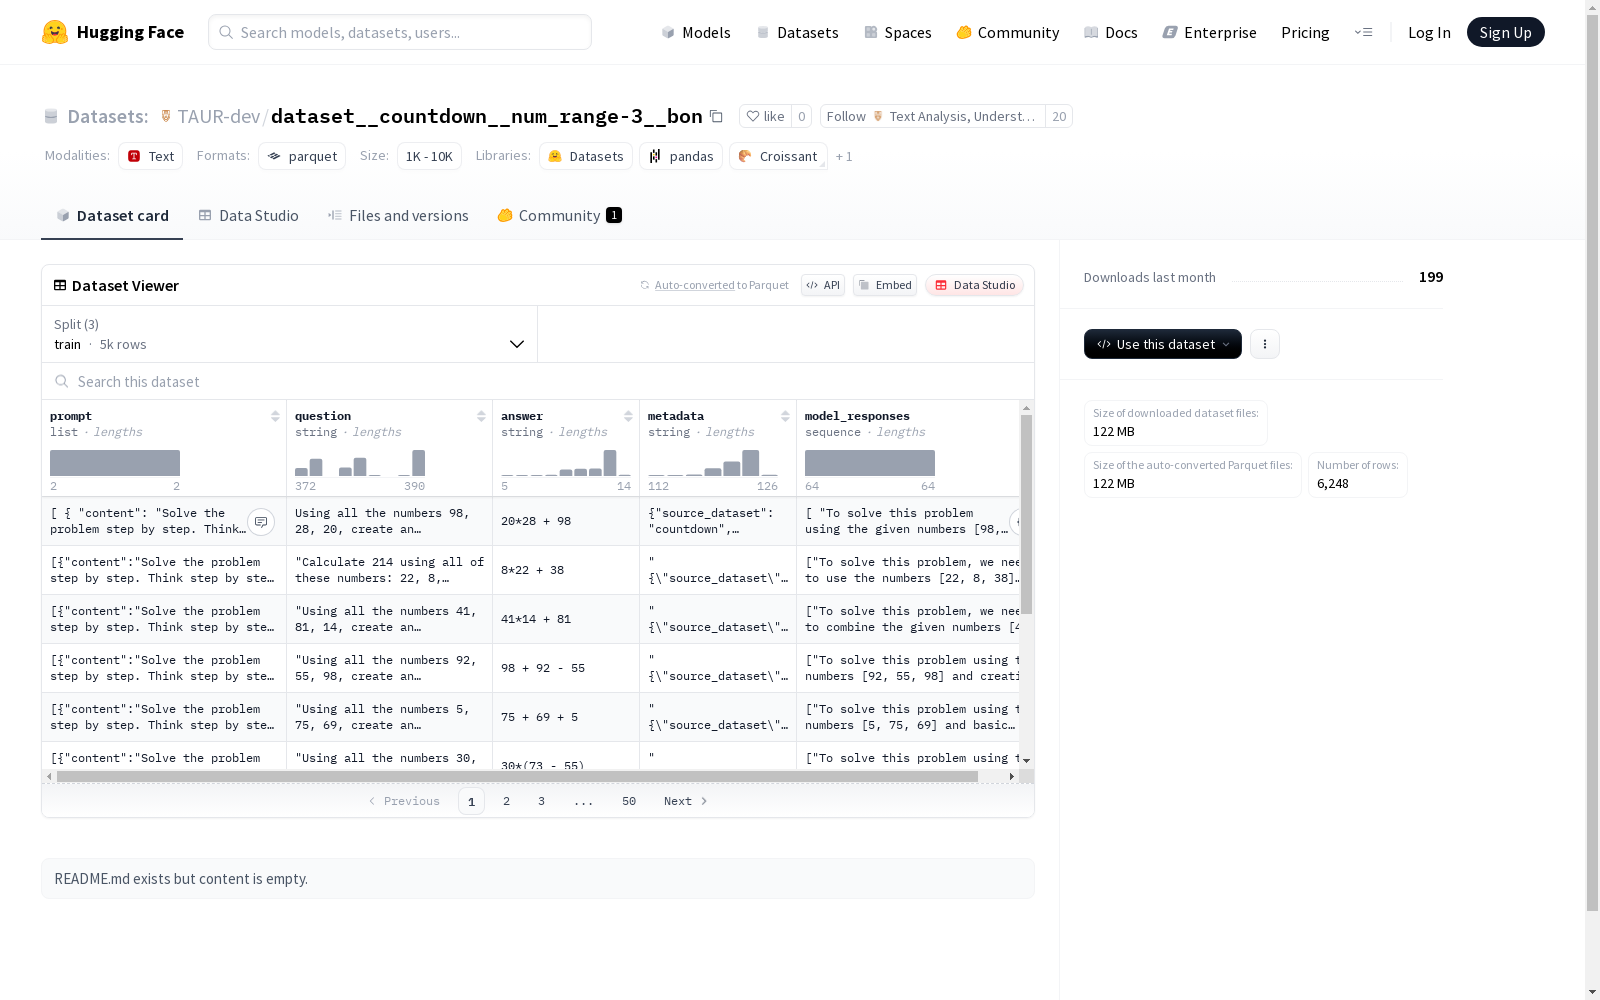Open Models in the top navigation

click(x=696, y=32)
